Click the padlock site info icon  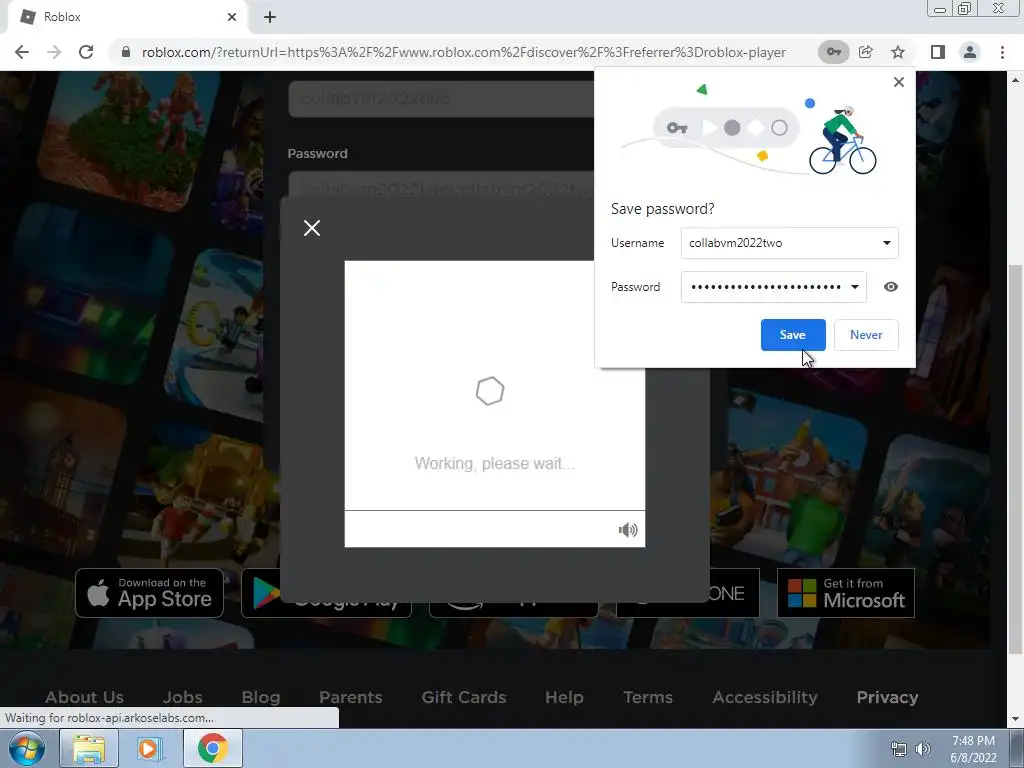(x=126, y=52)
